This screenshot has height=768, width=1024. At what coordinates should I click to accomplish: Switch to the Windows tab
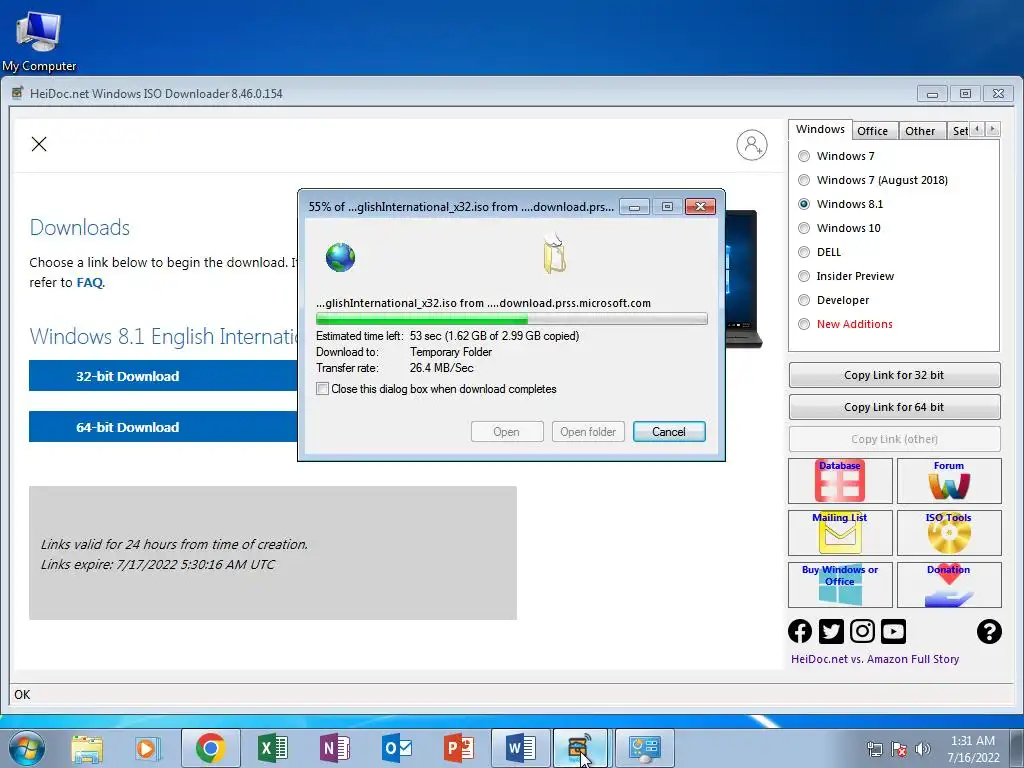(820, 129)
